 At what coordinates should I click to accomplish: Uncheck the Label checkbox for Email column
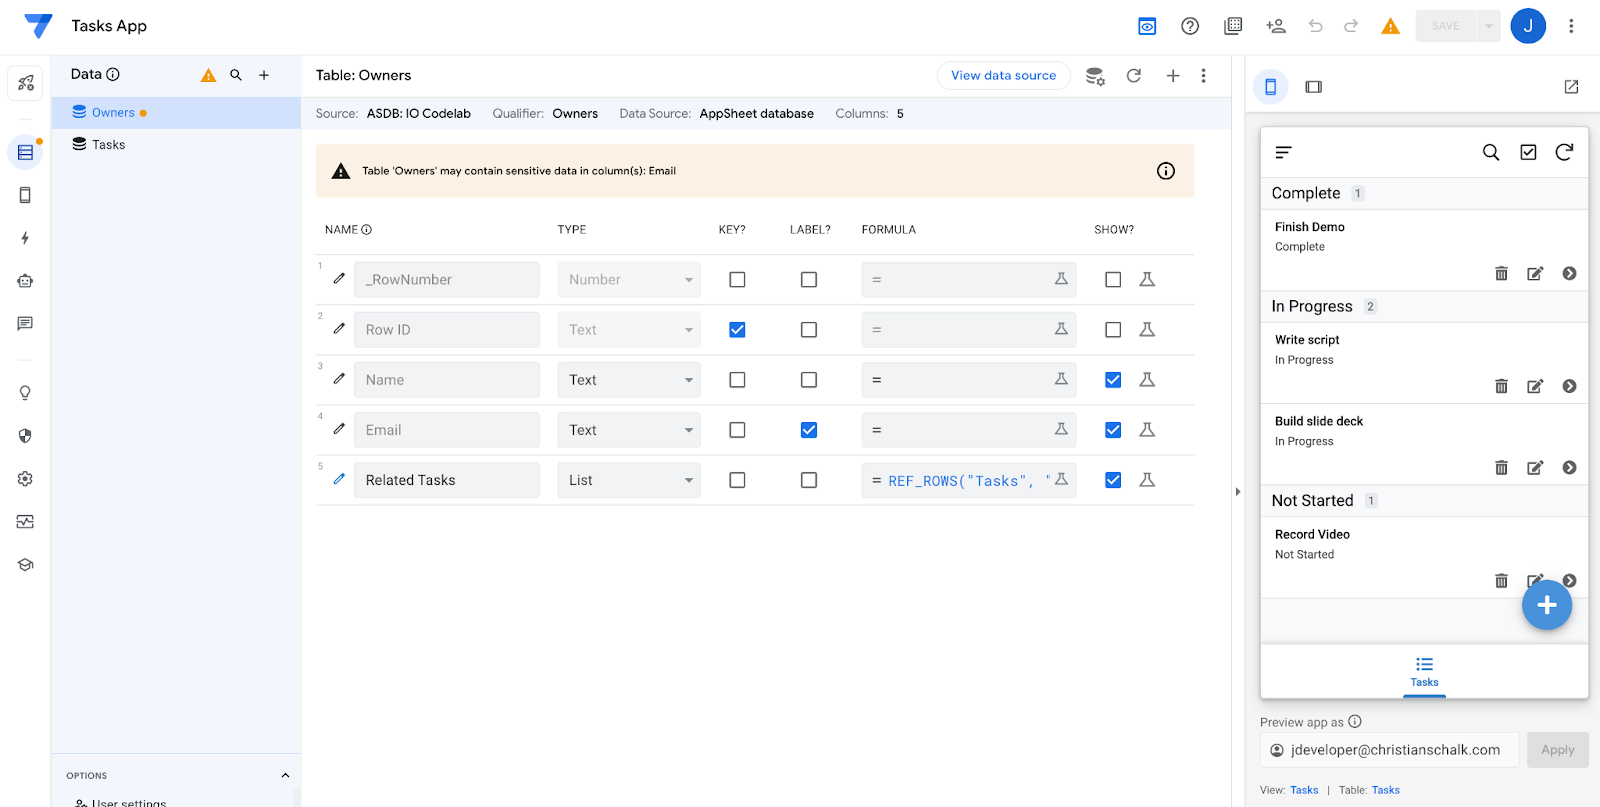coord(808,430)
